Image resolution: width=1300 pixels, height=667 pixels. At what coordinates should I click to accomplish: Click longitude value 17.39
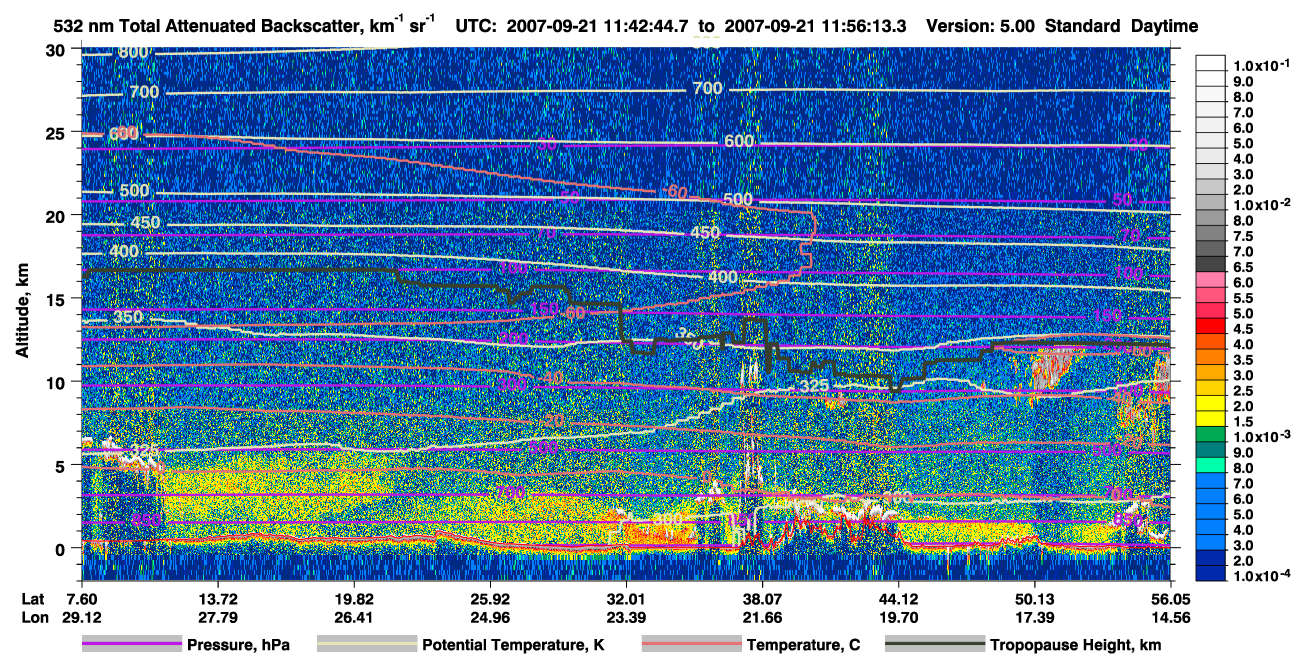[1035, 618]
